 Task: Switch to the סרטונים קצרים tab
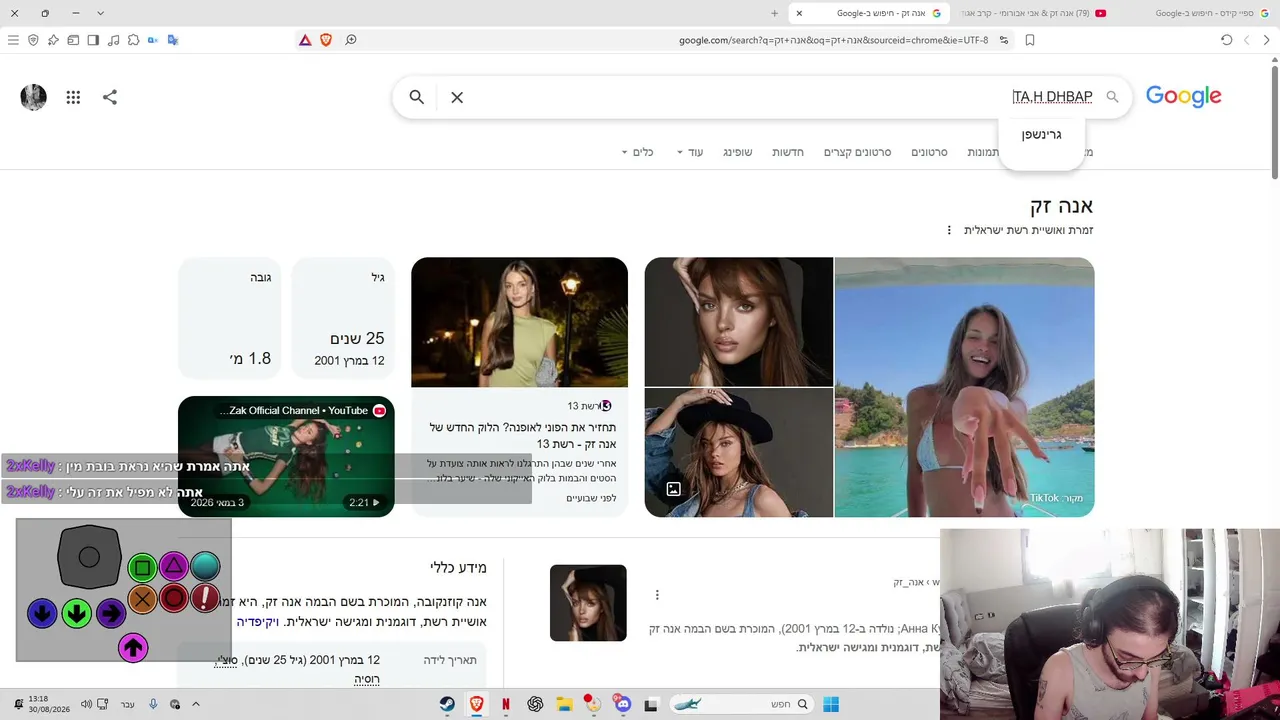pos(857,152)
